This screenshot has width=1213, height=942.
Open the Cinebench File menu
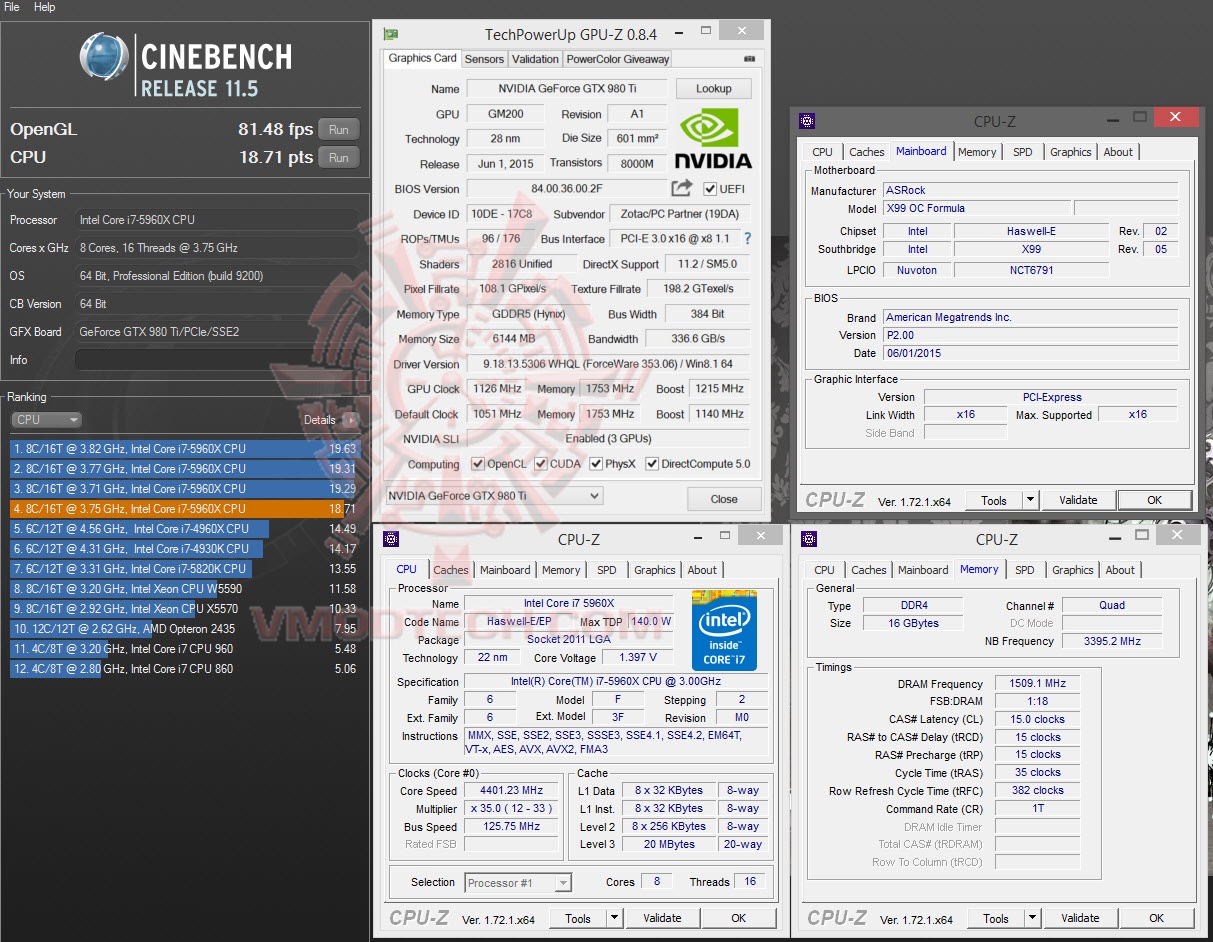[x=12, y=7]
